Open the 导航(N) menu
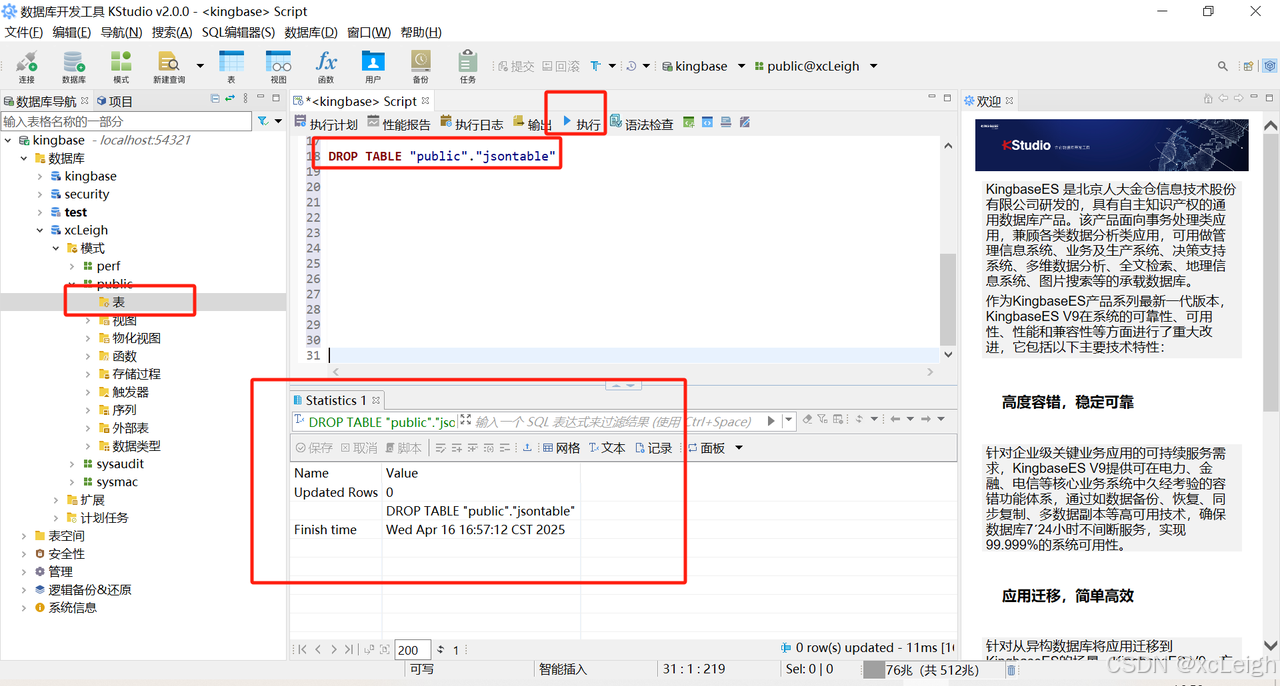 (x=121, y=32)
